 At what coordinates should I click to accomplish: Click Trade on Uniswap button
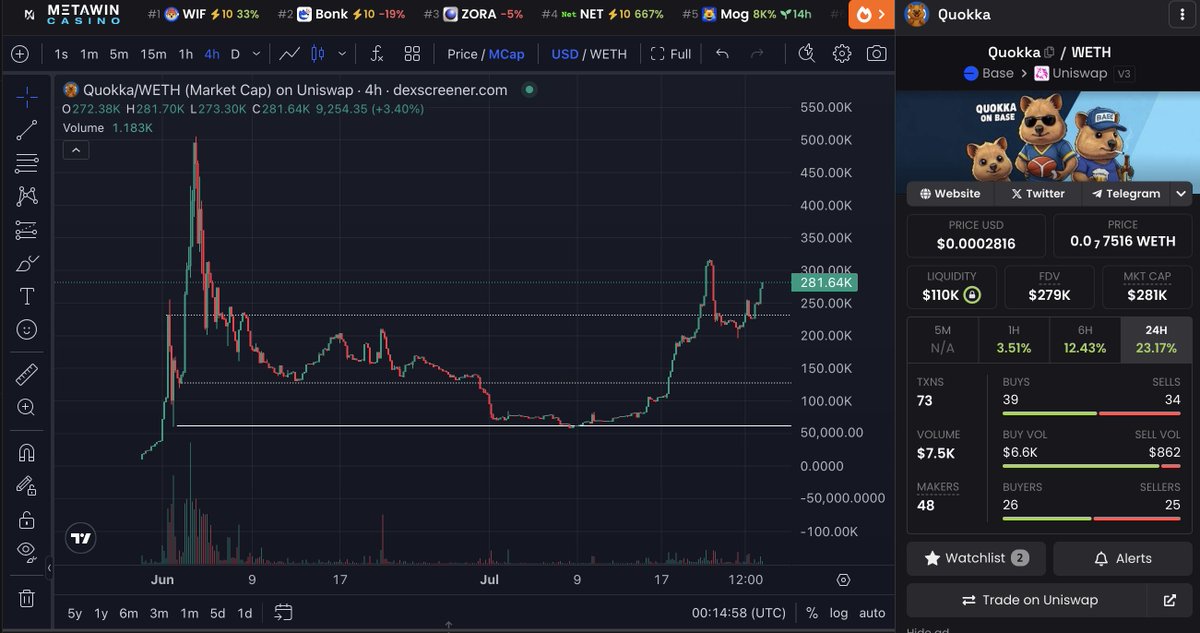(x=1029, y=600)
